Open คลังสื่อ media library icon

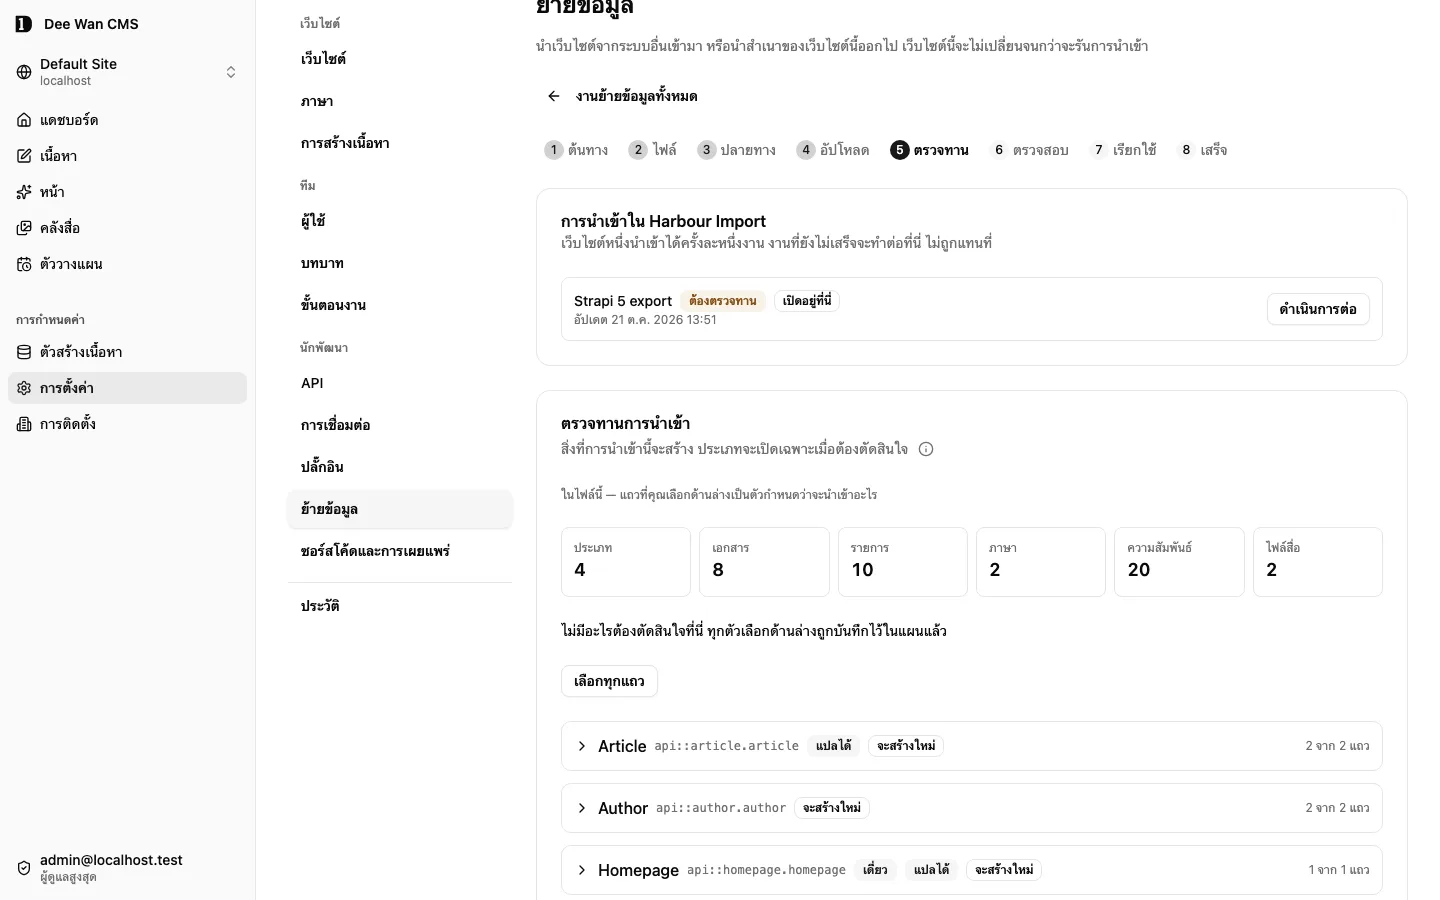[24, 228]
